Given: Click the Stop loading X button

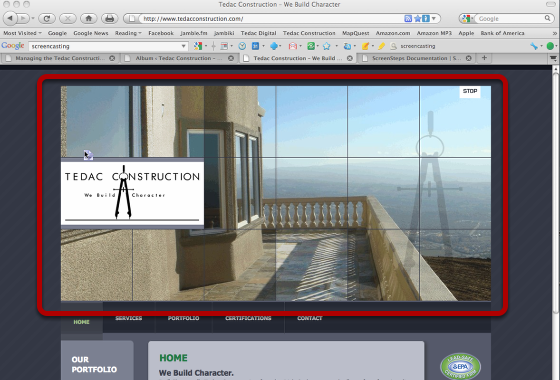Looking at the screenshot, I should pos(68,18).
